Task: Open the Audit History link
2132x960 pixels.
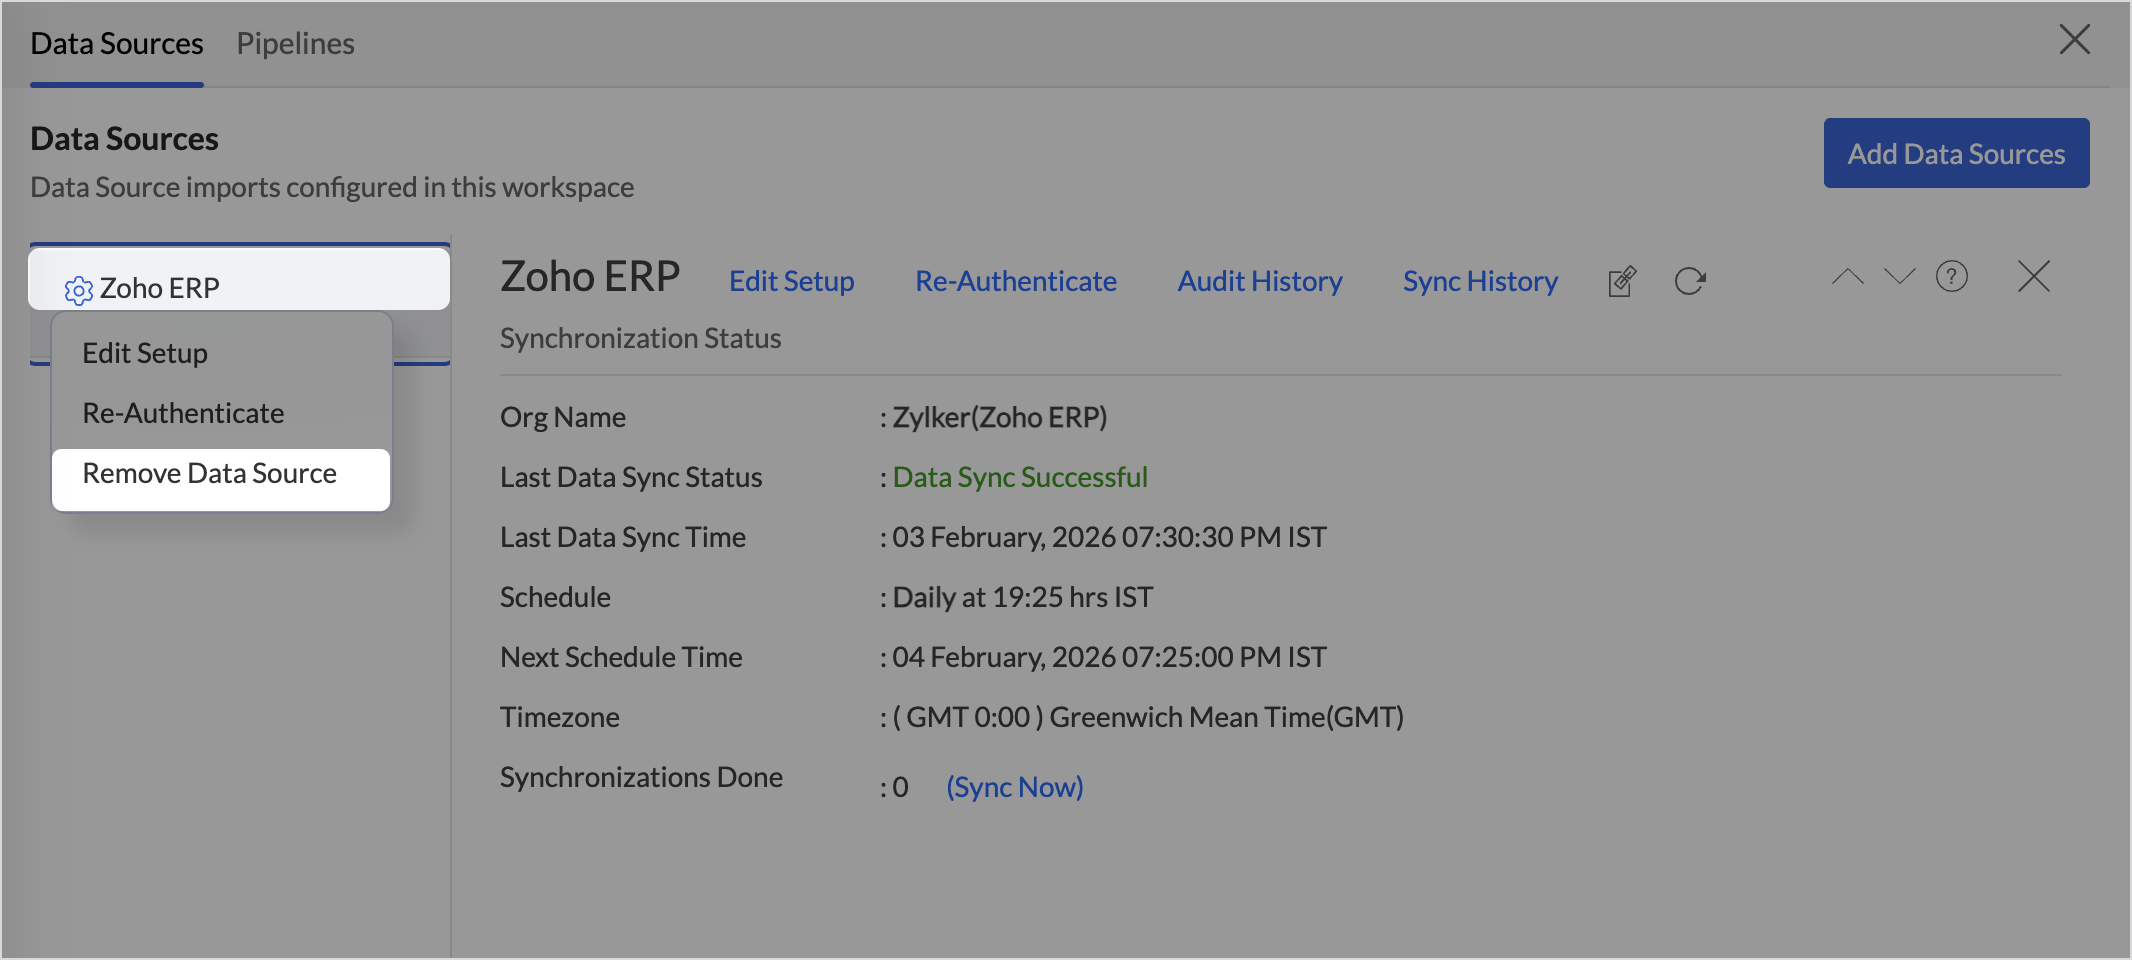Action: [1259, 282]
